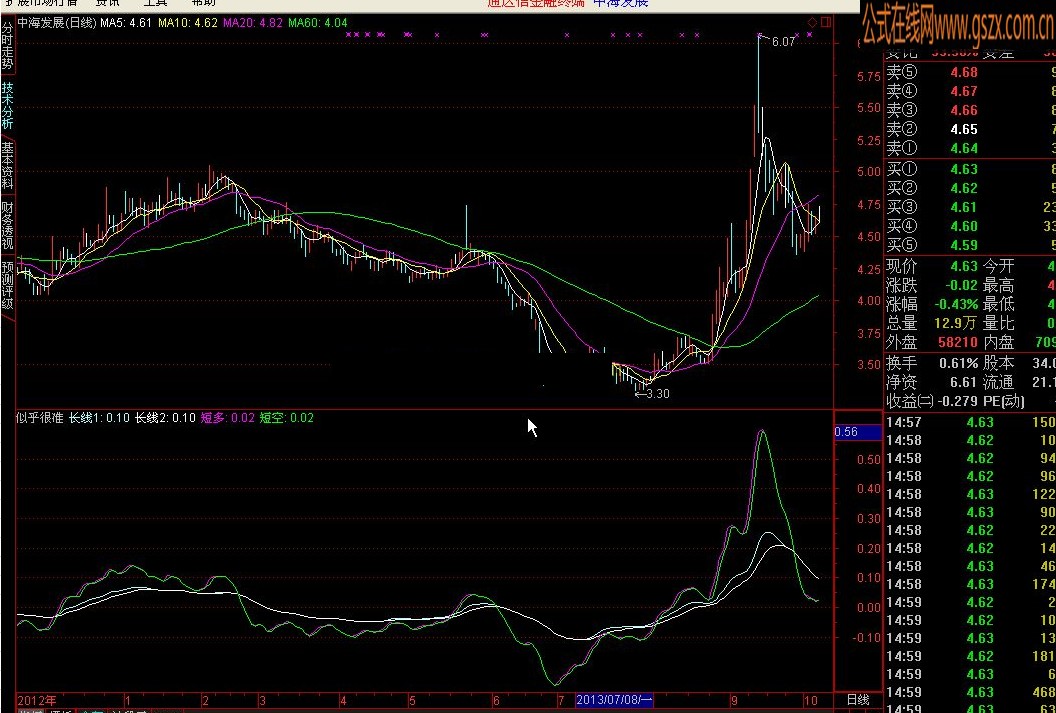Click the 短空: 0.02 label

tap(287, 418)
